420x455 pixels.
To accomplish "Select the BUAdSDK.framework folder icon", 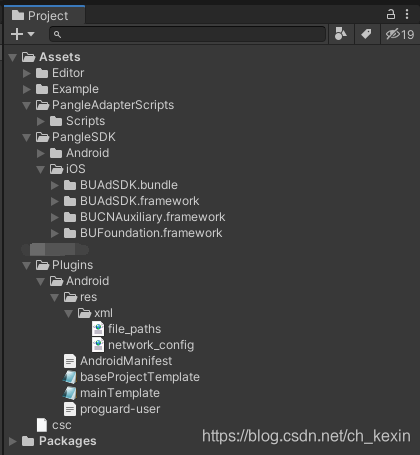I will (70, 201).
